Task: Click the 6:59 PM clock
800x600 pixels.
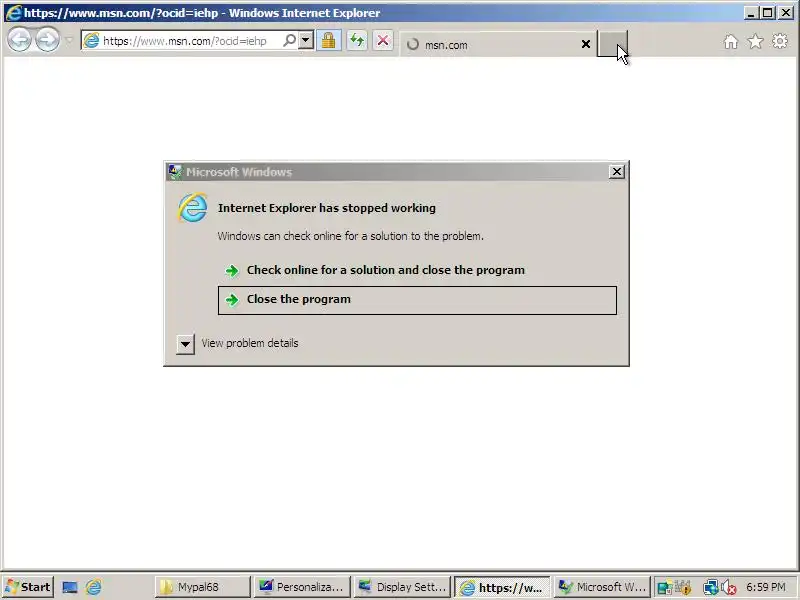Action: [x=766, y=587]
